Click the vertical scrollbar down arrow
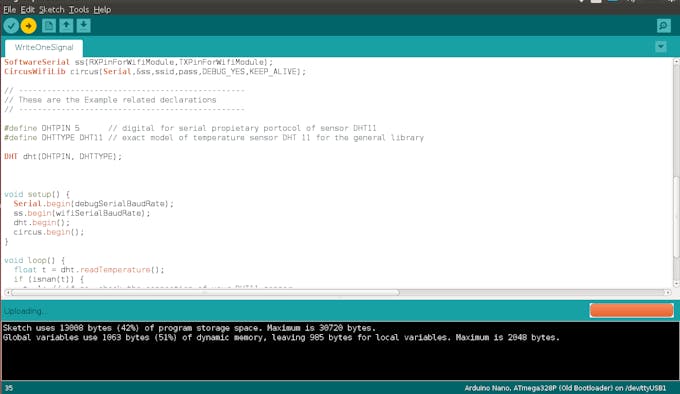 pyautogui.click(x=676, y=284)
